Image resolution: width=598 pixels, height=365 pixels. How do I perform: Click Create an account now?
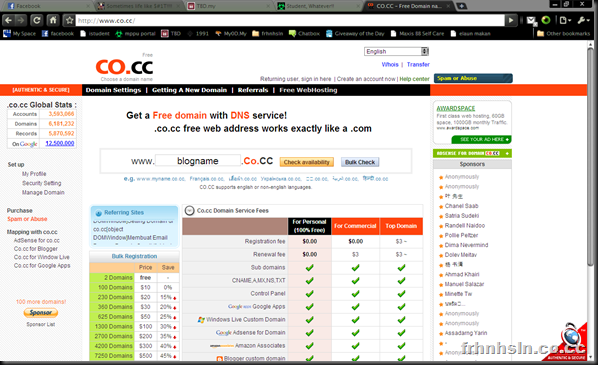click(x=366, y=79)
